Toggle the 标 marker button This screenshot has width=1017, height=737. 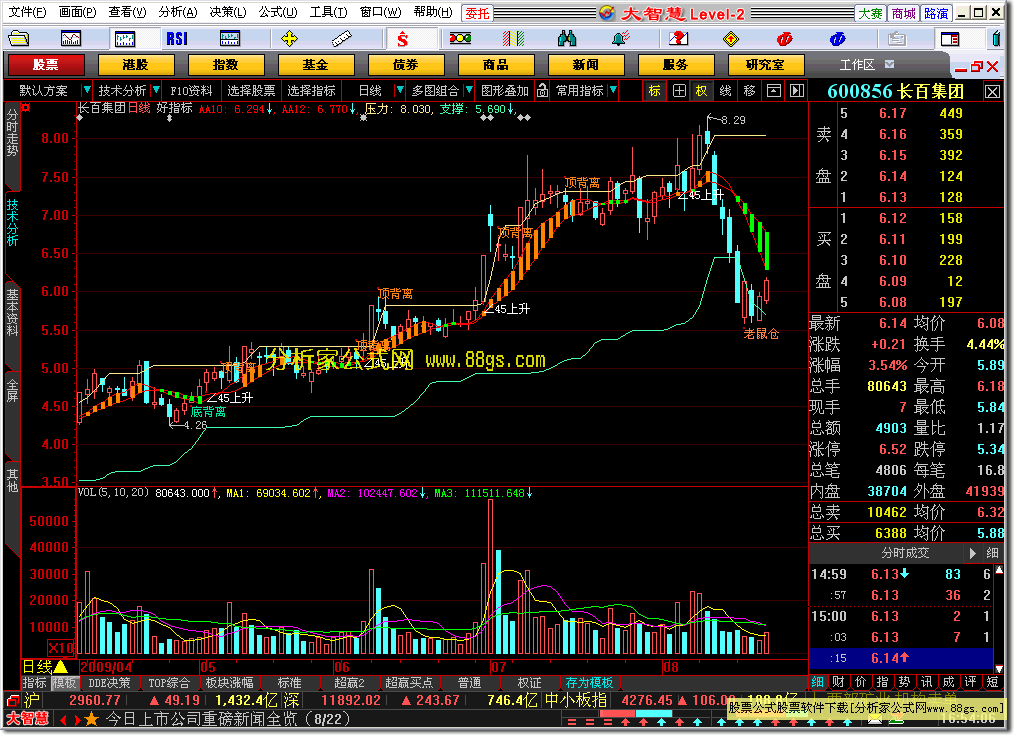pos(654,90)
